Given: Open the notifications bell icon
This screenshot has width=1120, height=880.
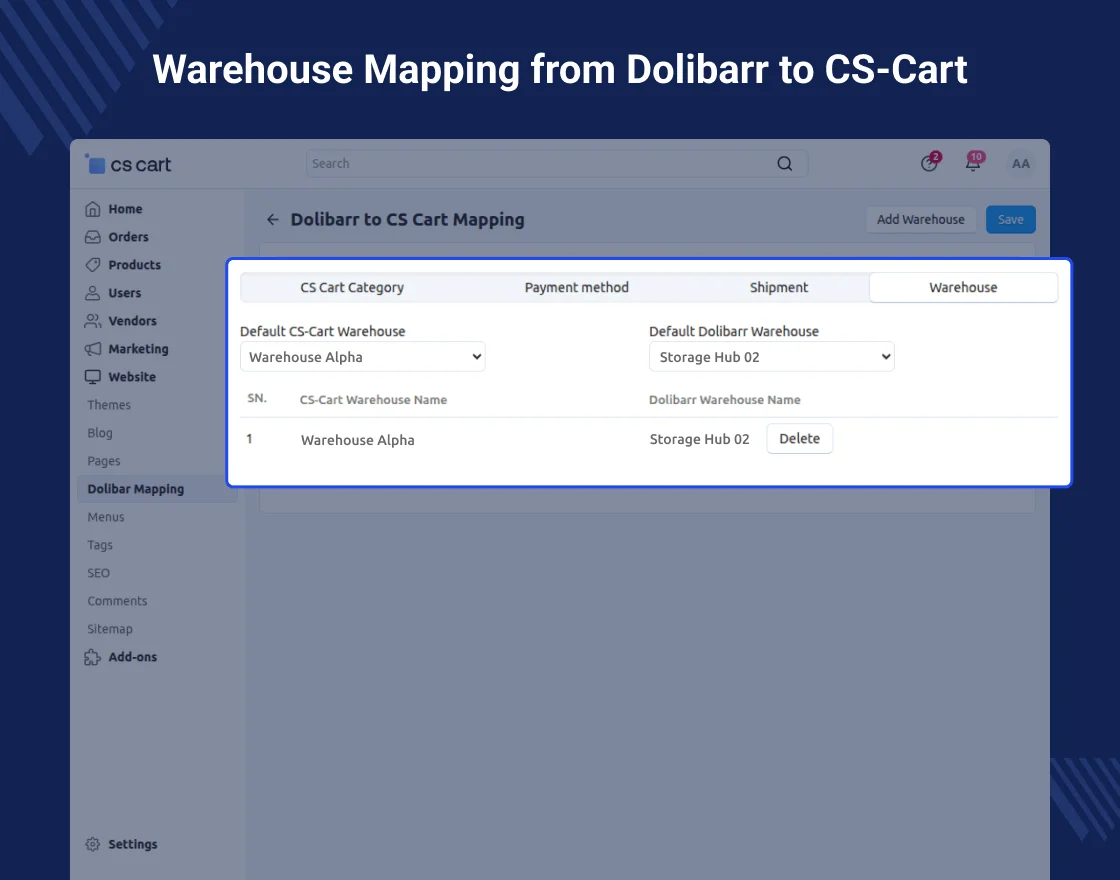Looking at the screenshot, I should pyautogui.click(x=973, y=164).
